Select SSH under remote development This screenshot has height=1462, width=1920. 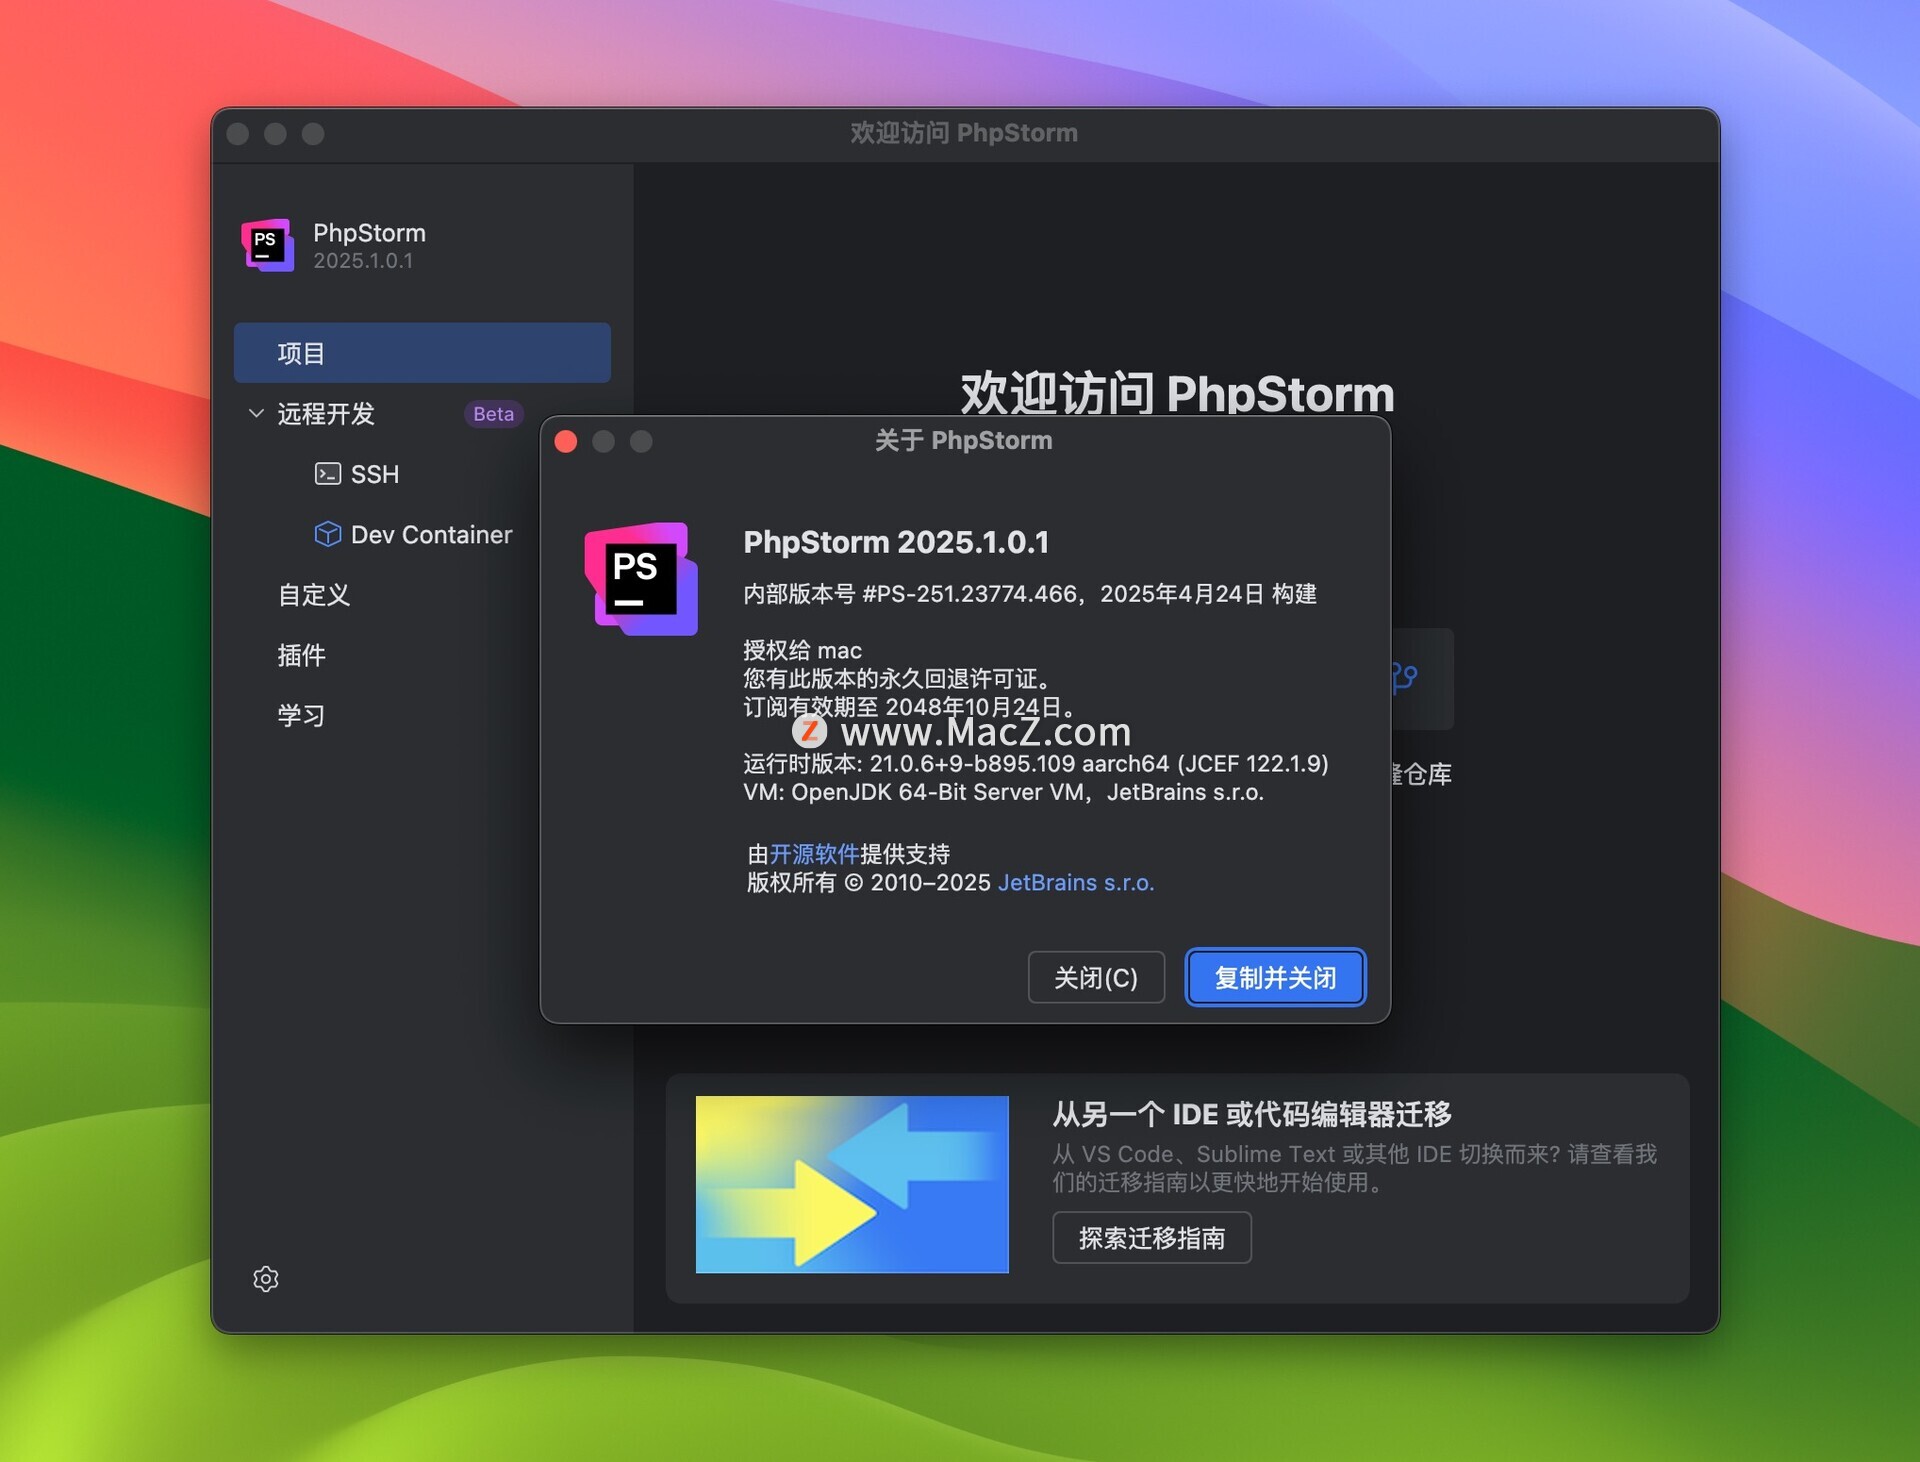(x=375, y=474)
